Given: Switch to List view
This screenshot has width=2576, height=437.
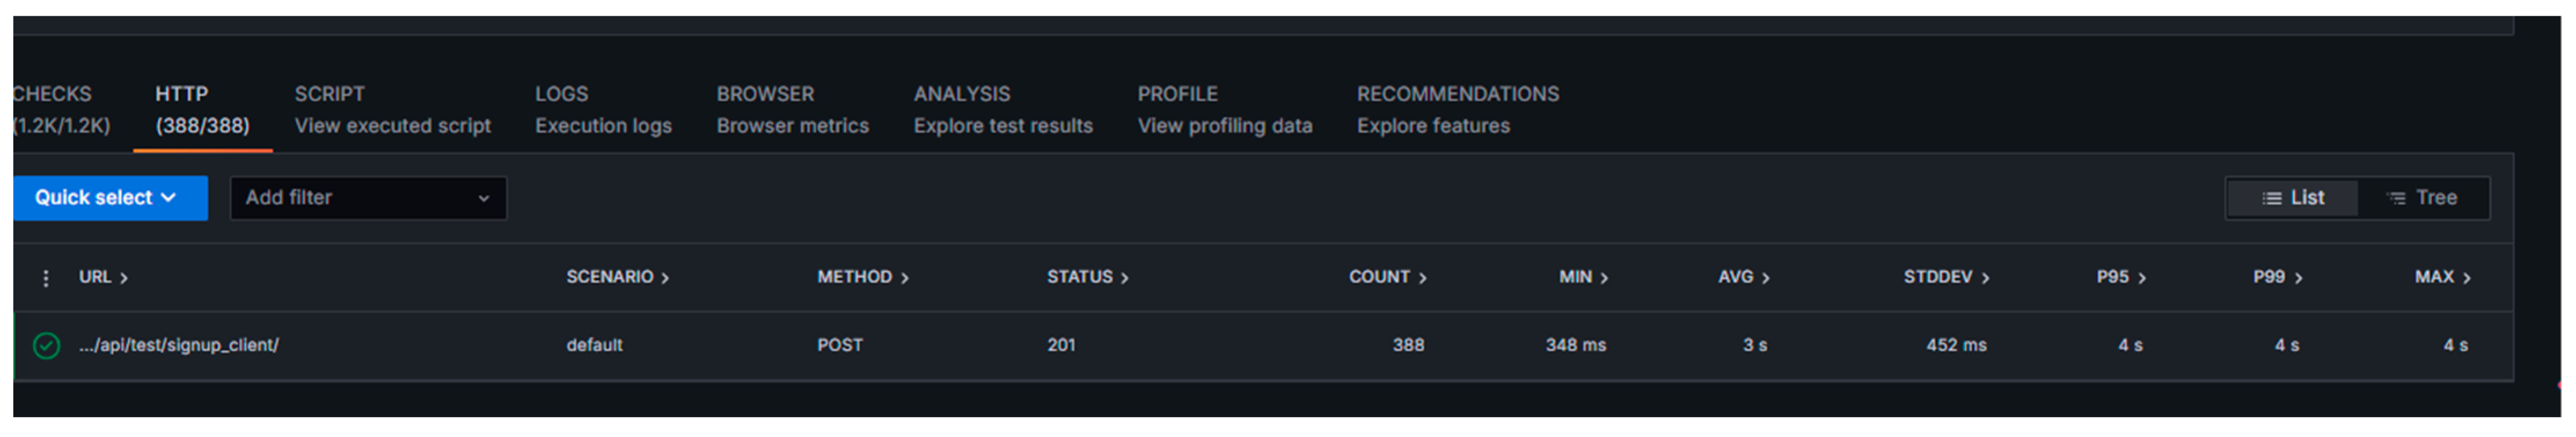Looking at the screenshot, I should click(2293, 198).
